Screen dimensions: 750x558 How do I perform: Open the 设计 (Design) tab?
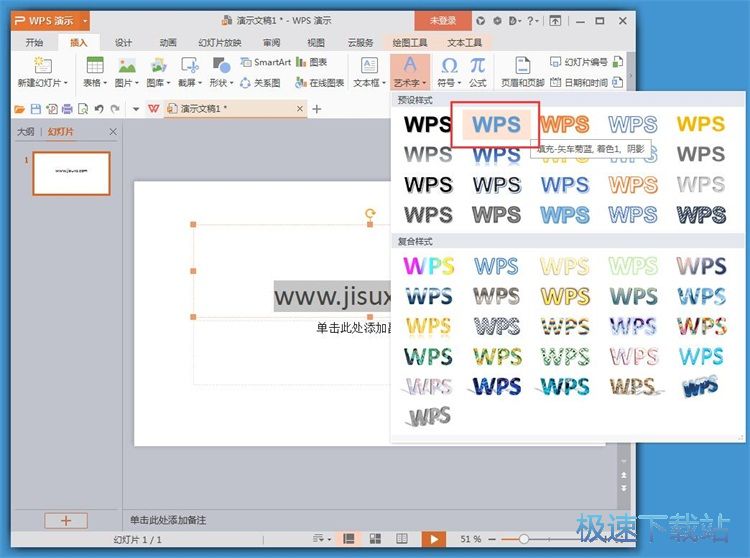tap(123, 43)
